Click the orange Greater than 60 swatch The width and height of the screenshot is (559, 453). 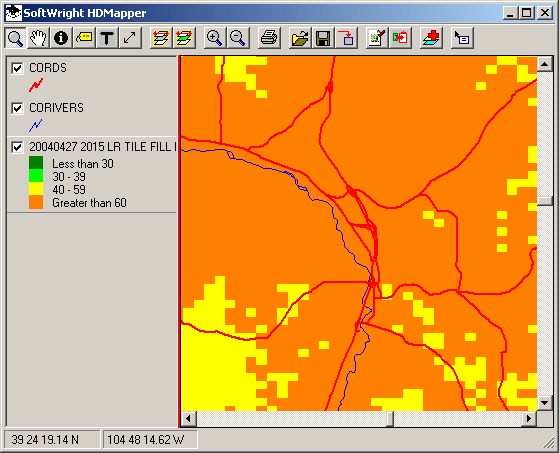point(36,202)
